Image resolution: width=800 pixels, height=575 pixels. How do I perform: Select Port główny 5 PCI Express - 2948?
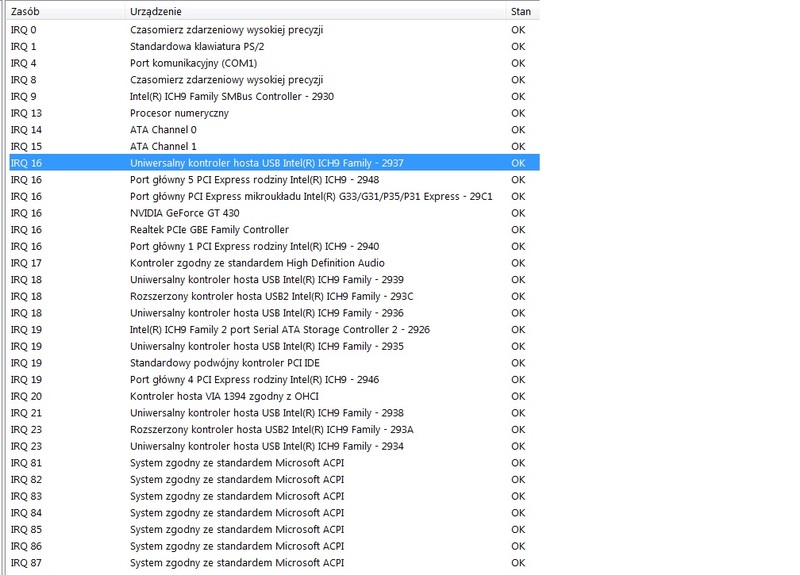(274, 180)
